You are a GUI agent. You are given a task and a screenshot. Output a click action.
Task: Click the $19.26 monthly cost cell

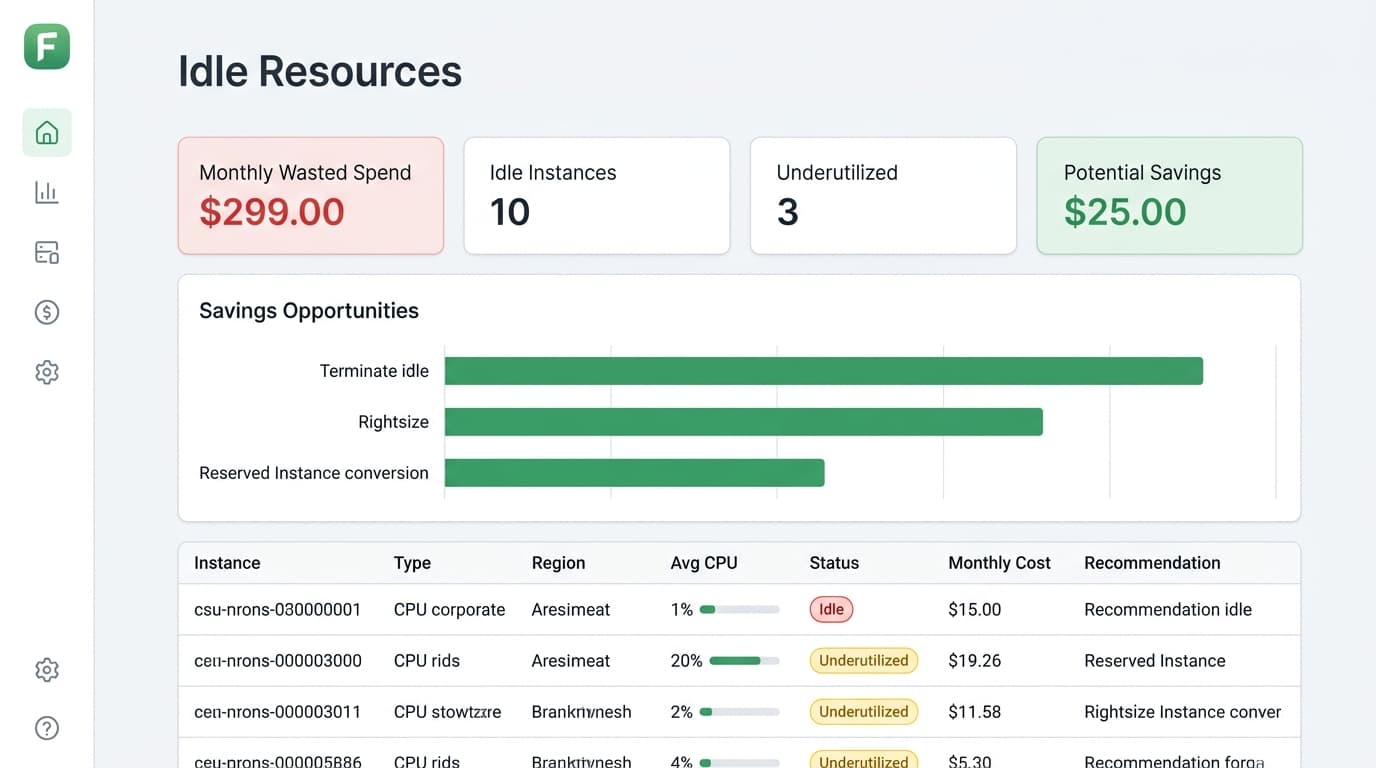coord(974,661)
